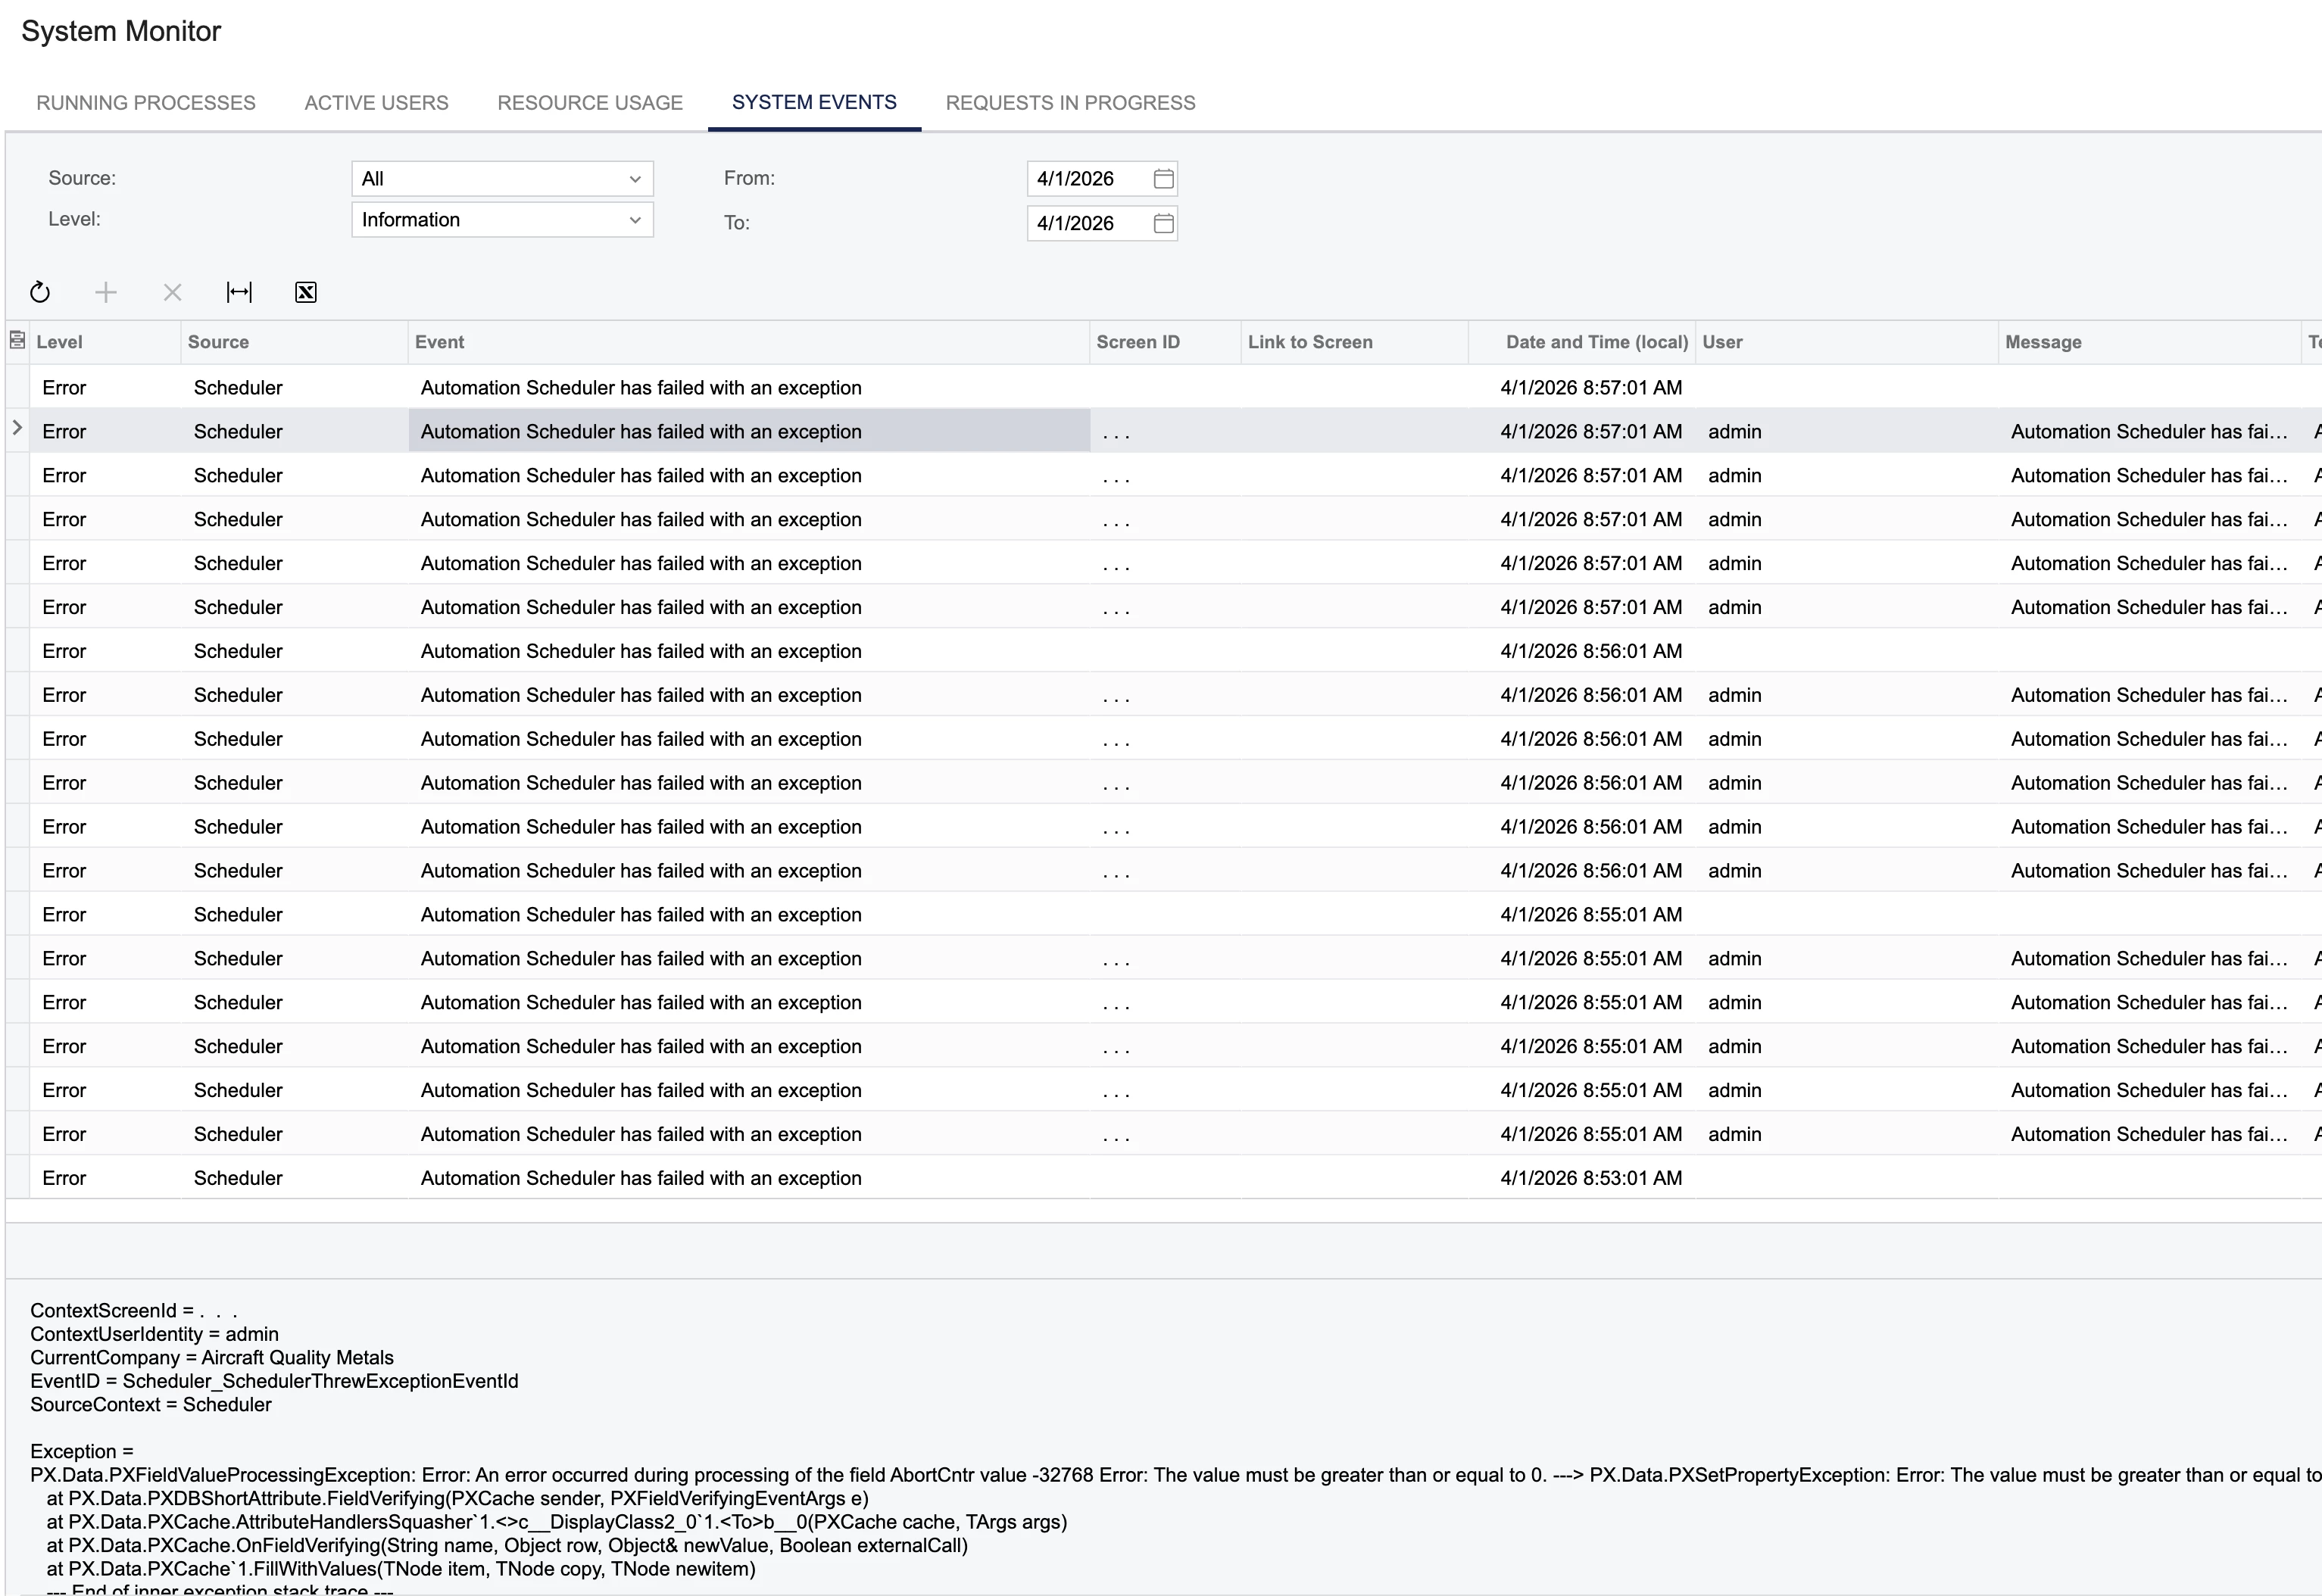Image resolution: width=2322 pixels, height=1596 pixels.
Task: Switch to the Running Processes tab
Action: click(x=146, y=103)
